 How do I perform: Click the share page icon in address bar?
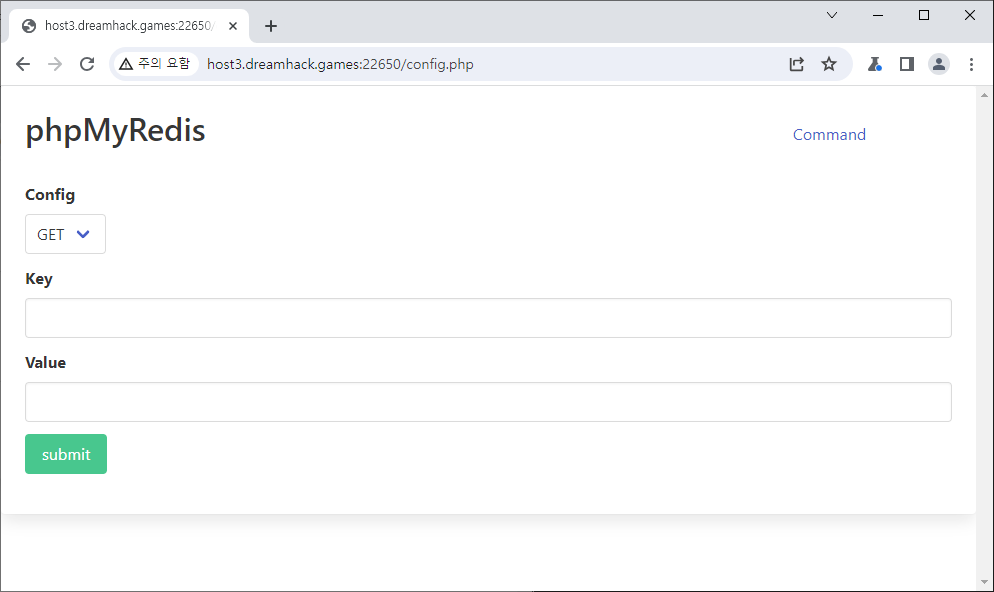point(796,64)
